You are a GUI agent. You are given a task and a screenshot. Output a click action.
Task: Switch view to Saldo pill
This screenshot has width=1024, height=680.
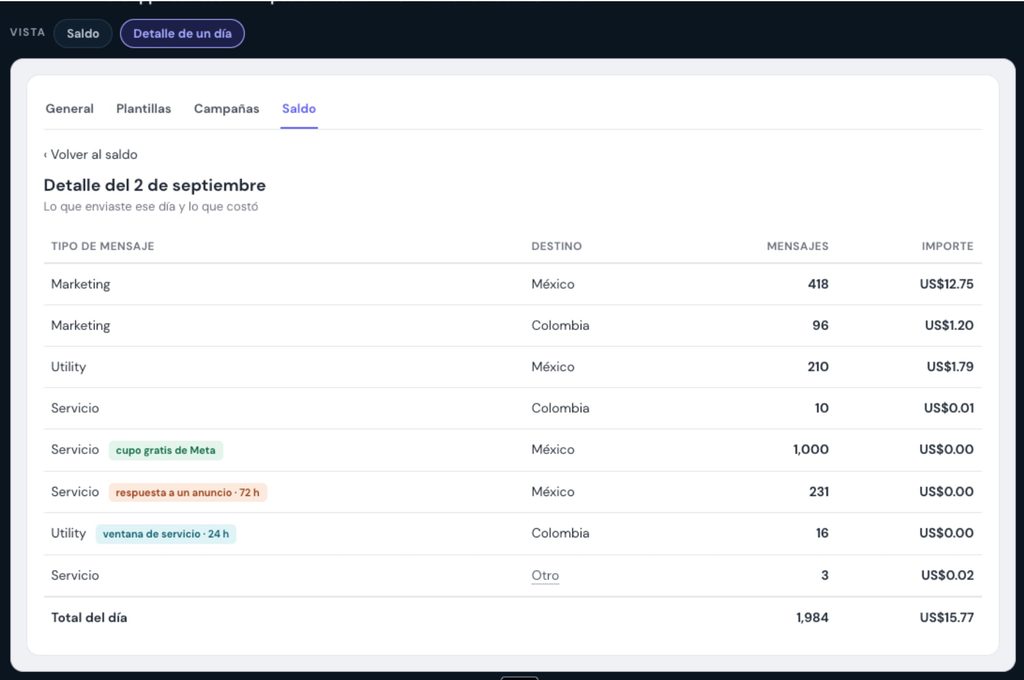click(x=83, y=33)
